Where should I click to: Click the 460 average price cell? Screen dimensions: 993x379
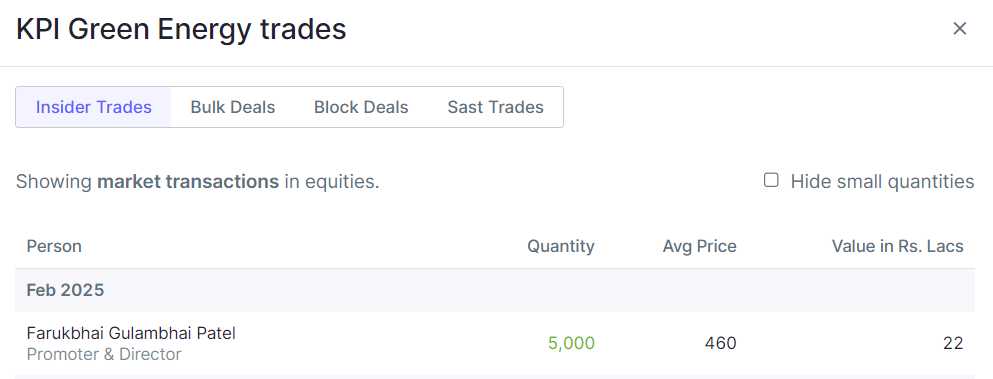(720, 344)
